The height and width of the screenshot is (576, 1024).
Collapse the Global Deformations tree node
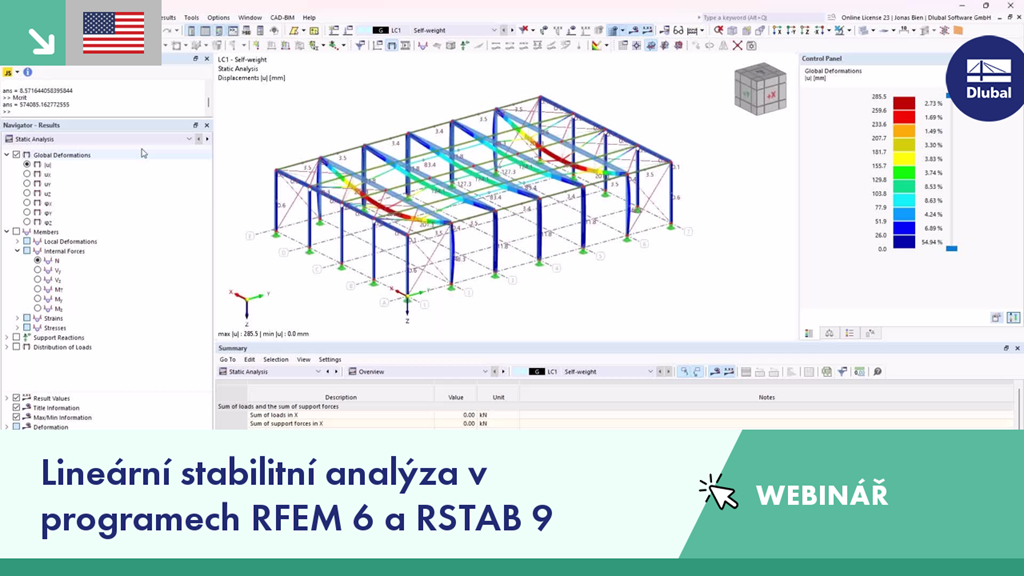(x=7, y=155)
